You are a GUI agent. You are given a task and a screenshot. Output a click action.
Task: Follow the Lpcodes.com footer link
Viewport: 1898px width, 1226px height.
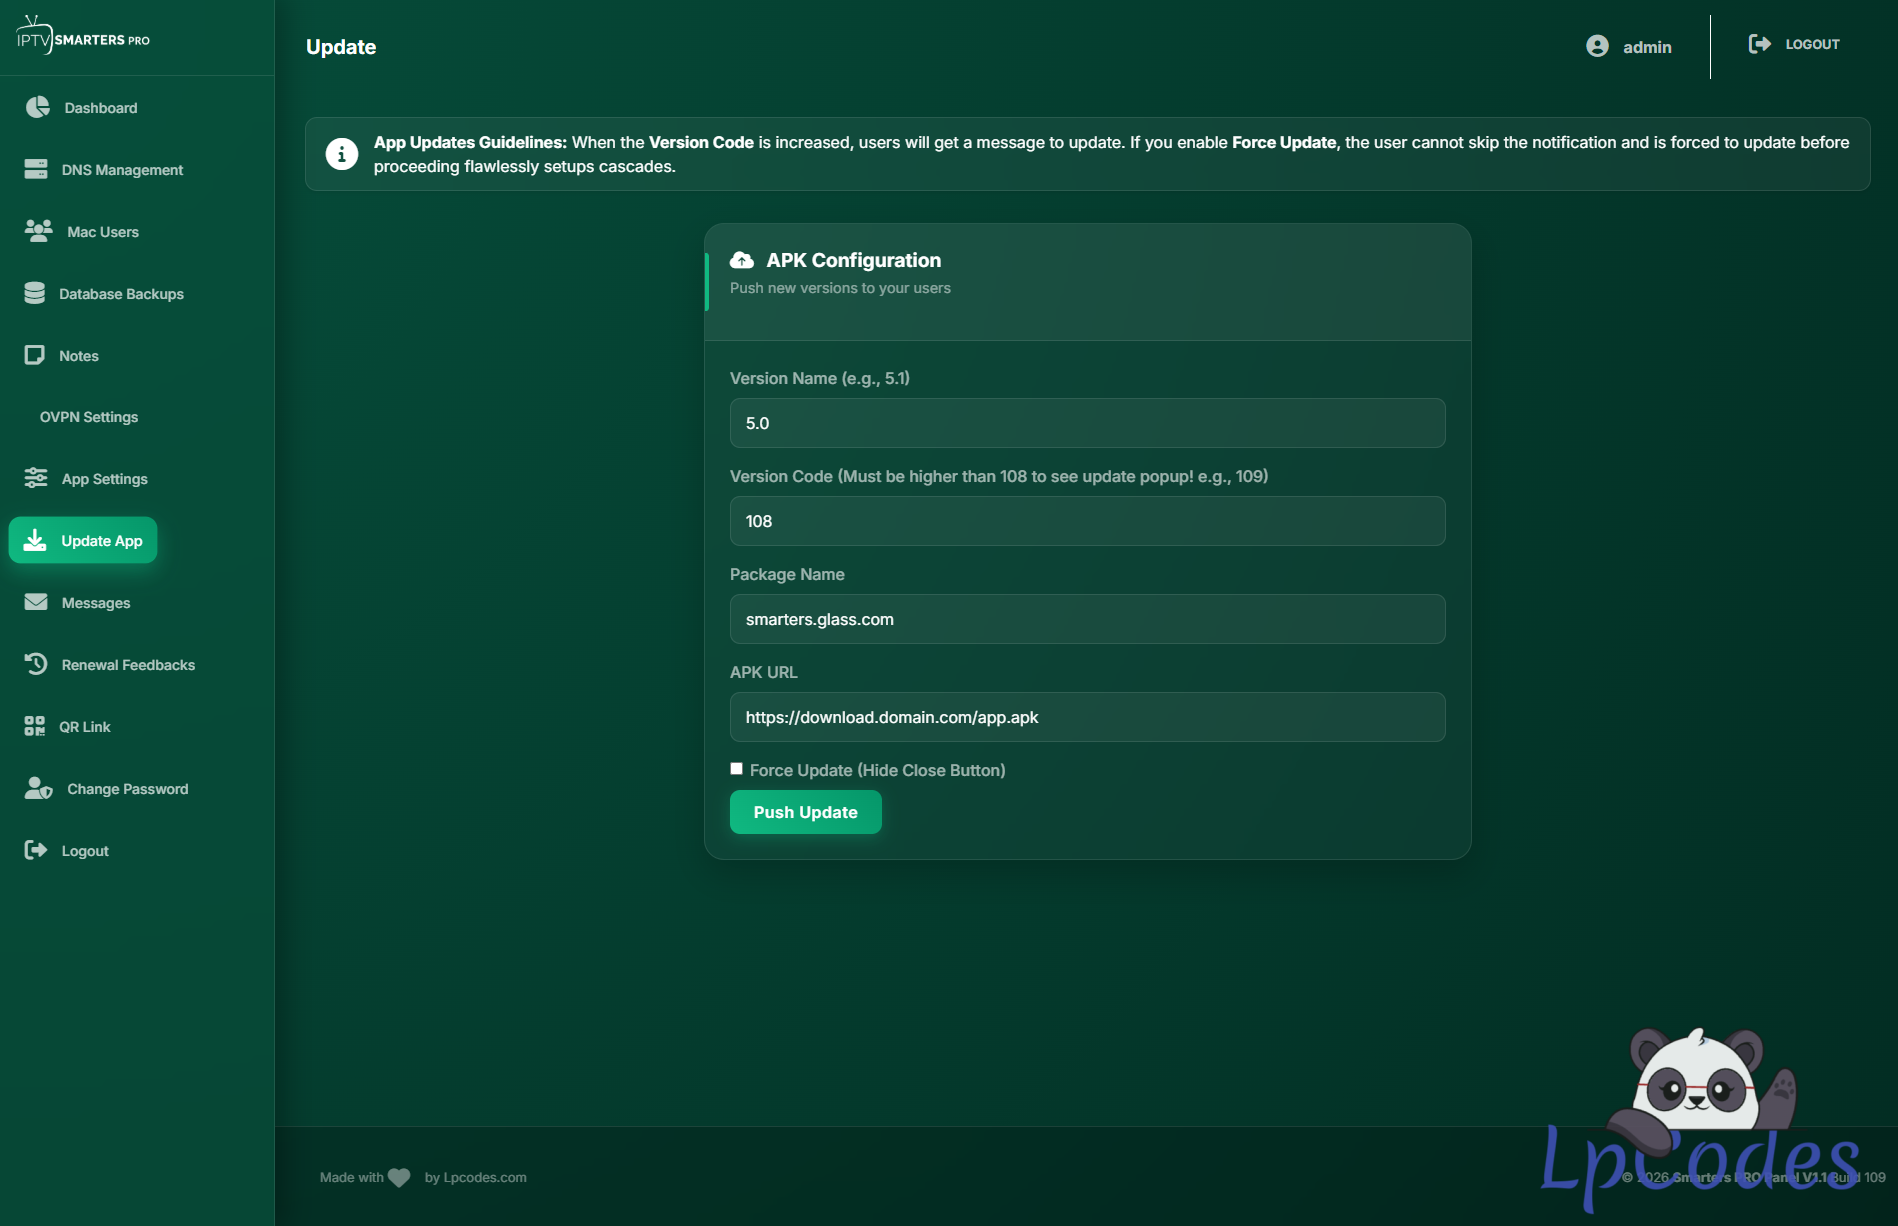click(484, 1177)
